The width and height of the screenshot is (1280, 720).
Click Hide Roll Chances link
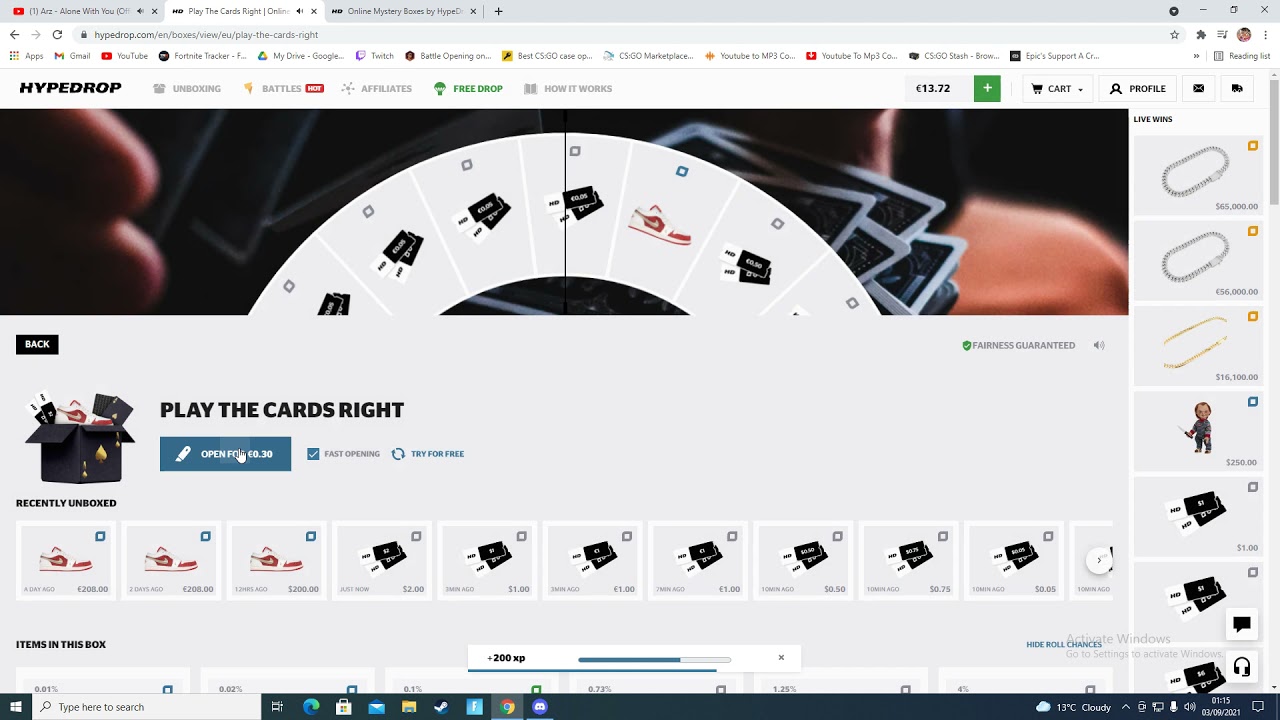[x=1064, y=644]
